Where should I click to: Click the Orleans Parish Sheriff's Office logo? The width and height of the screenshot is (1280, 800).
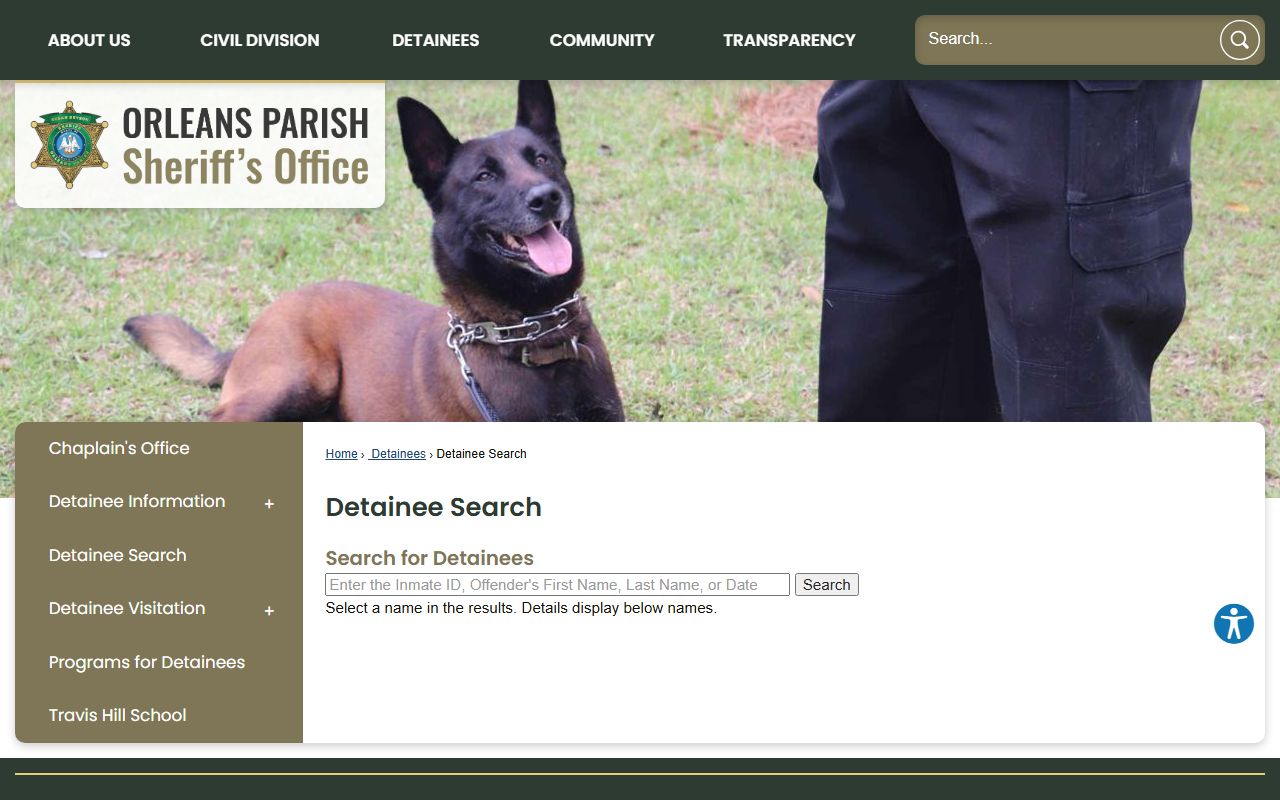(x=200, y=145)
